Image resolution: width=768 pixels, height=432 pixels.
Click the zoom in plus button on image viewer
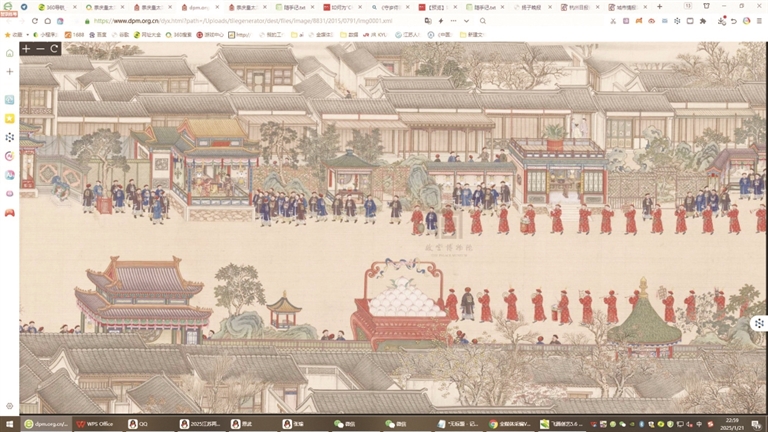[26, 48]
